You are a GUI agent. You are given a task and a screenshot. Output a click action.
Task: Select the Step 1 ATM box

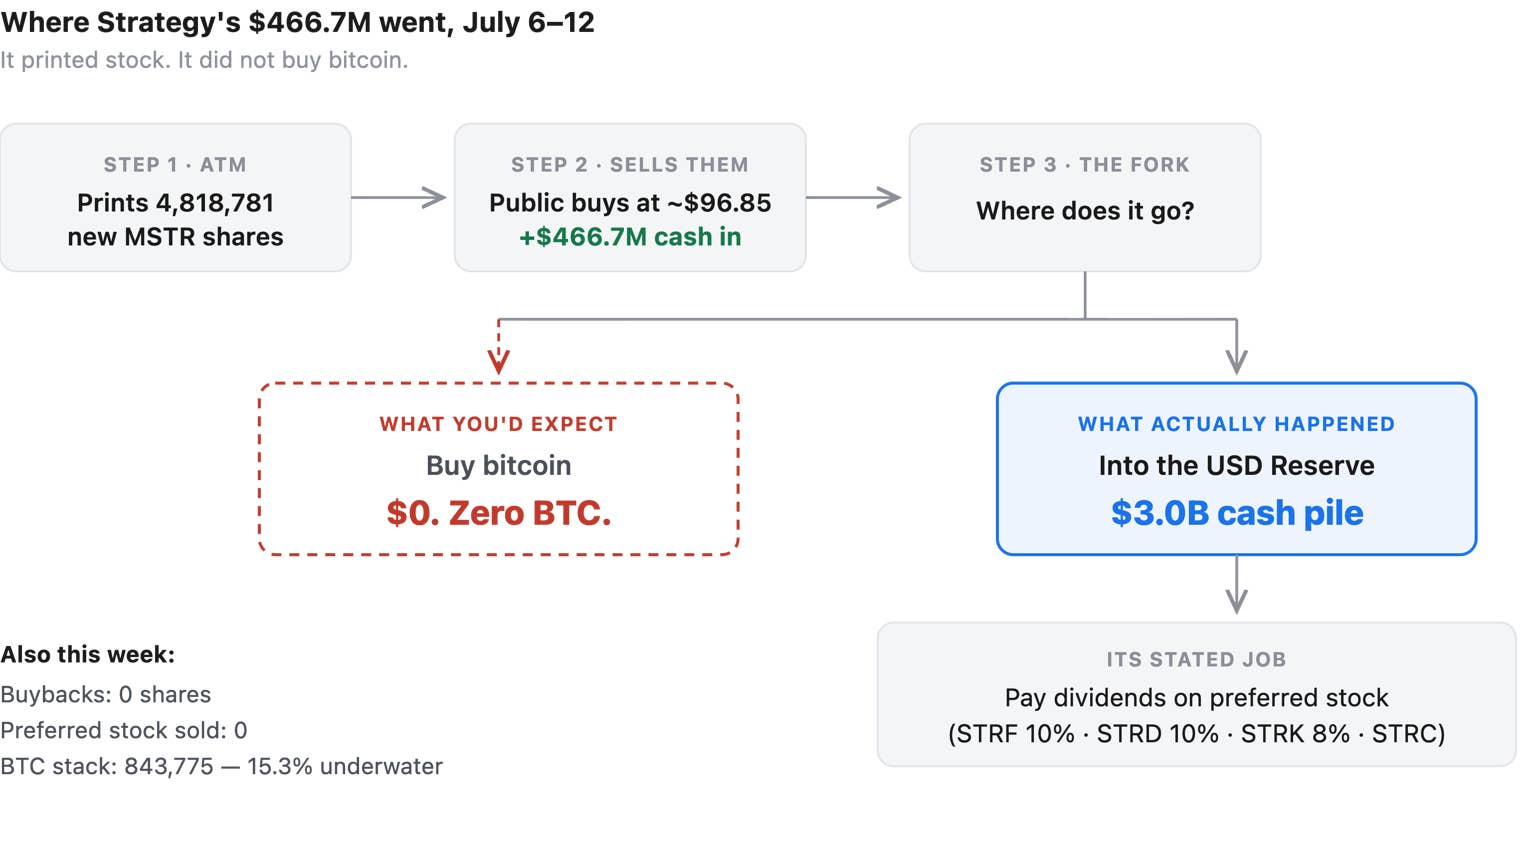(x=176, y=197)
